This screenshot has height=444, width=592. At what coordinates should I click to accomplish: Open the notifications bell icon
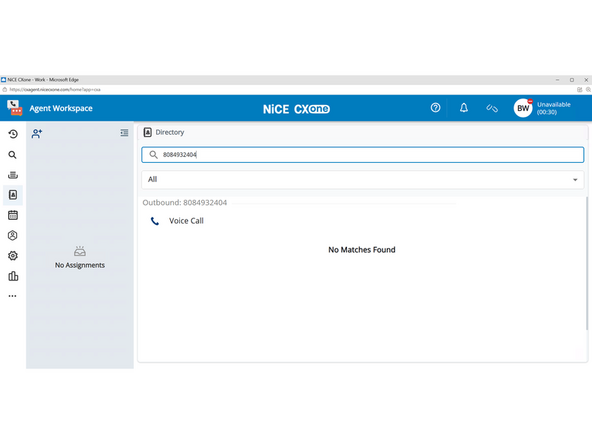tap(464, 108)
